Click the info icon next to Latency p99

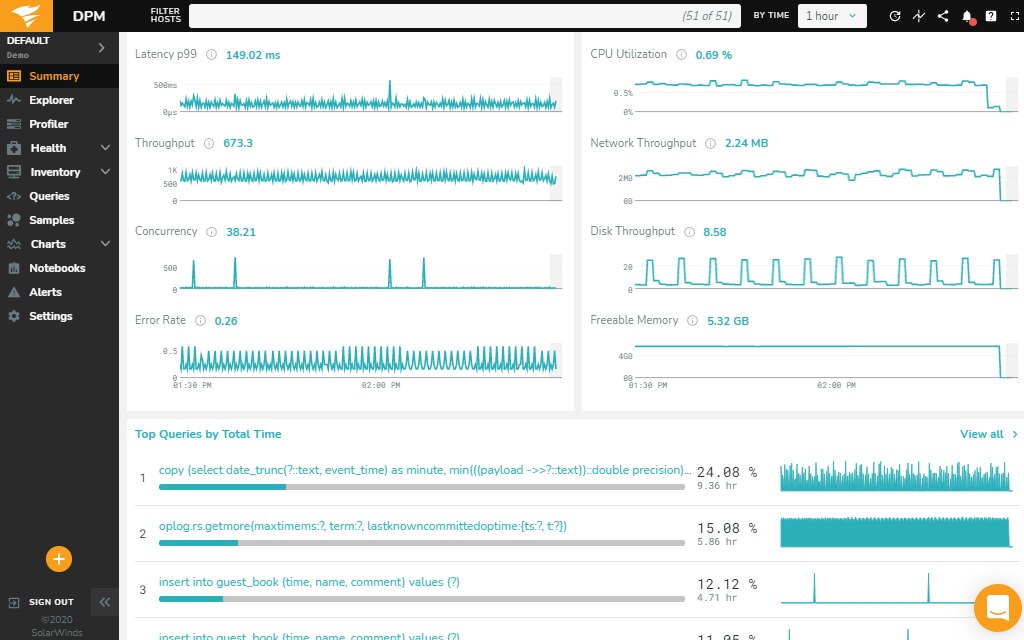click(x=211, y=55)
